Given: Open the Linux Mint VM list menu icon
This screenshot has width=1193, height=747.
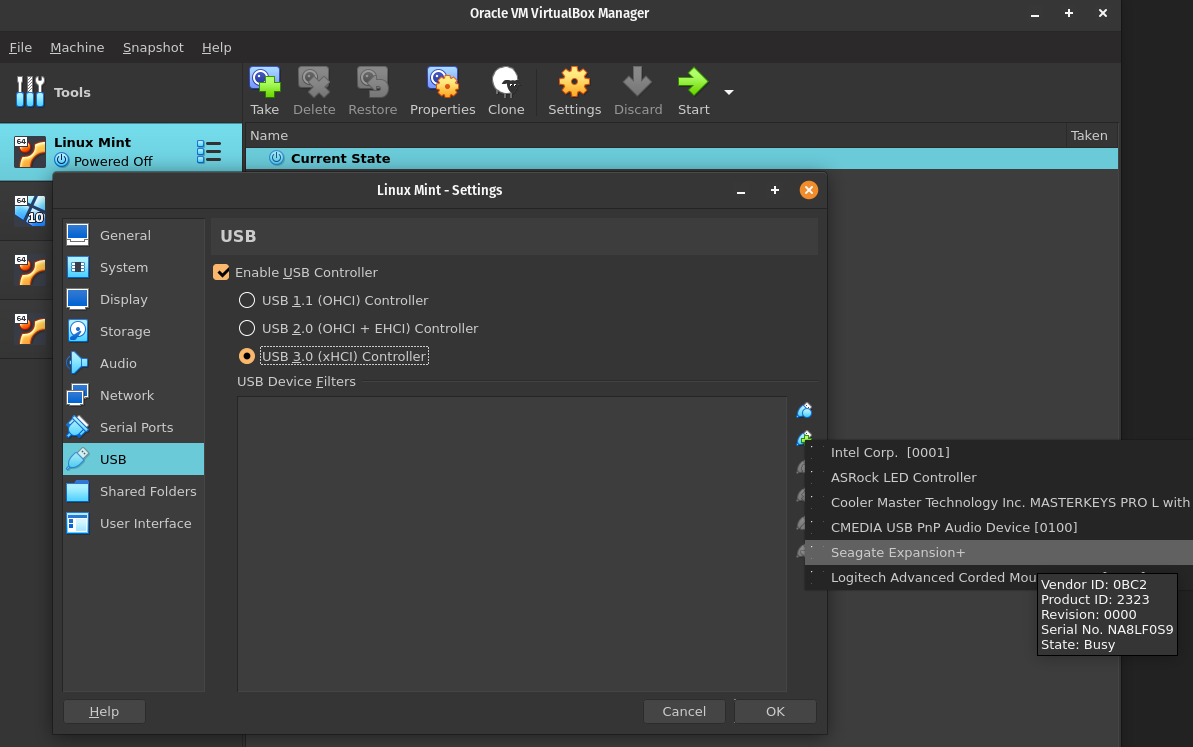Looking at the screenshot, I should [208, 151].
